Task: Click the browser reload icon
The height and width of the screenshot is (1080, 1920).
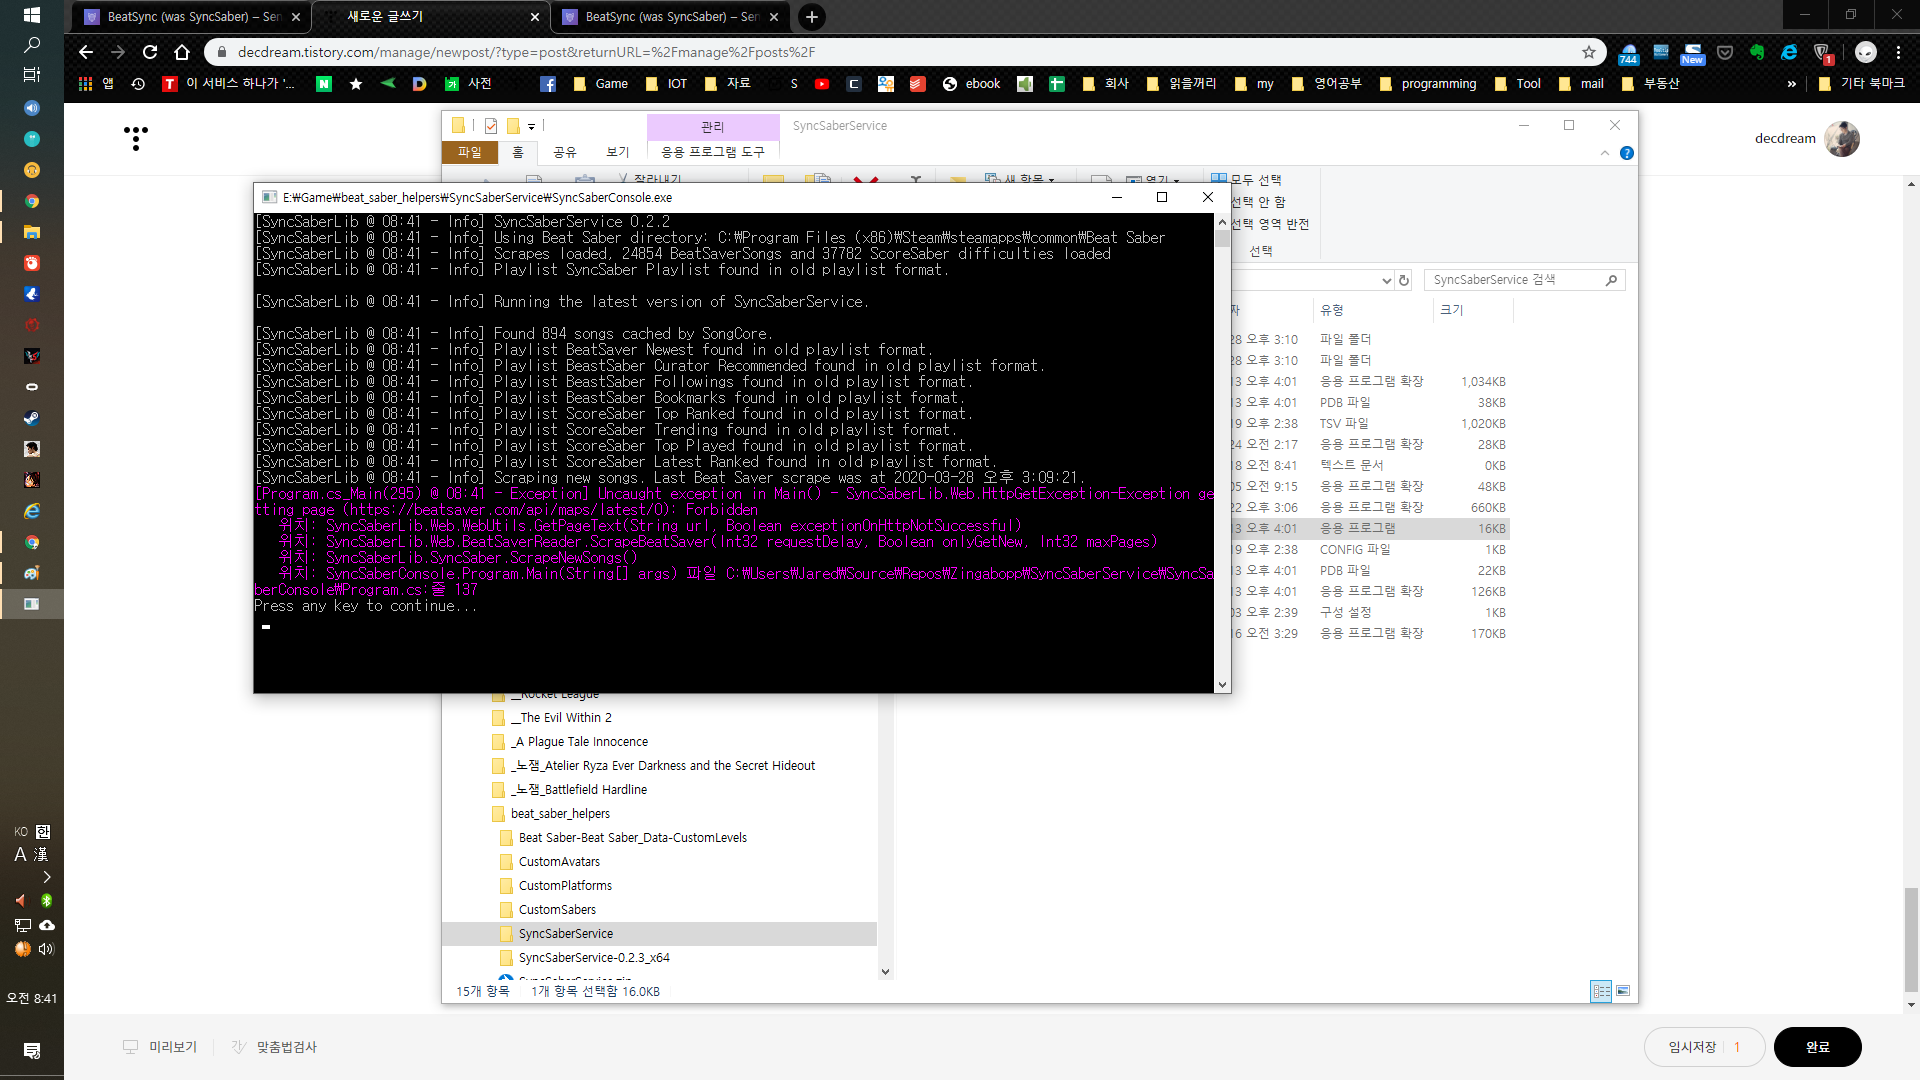Action: click(x=150, y=52)
